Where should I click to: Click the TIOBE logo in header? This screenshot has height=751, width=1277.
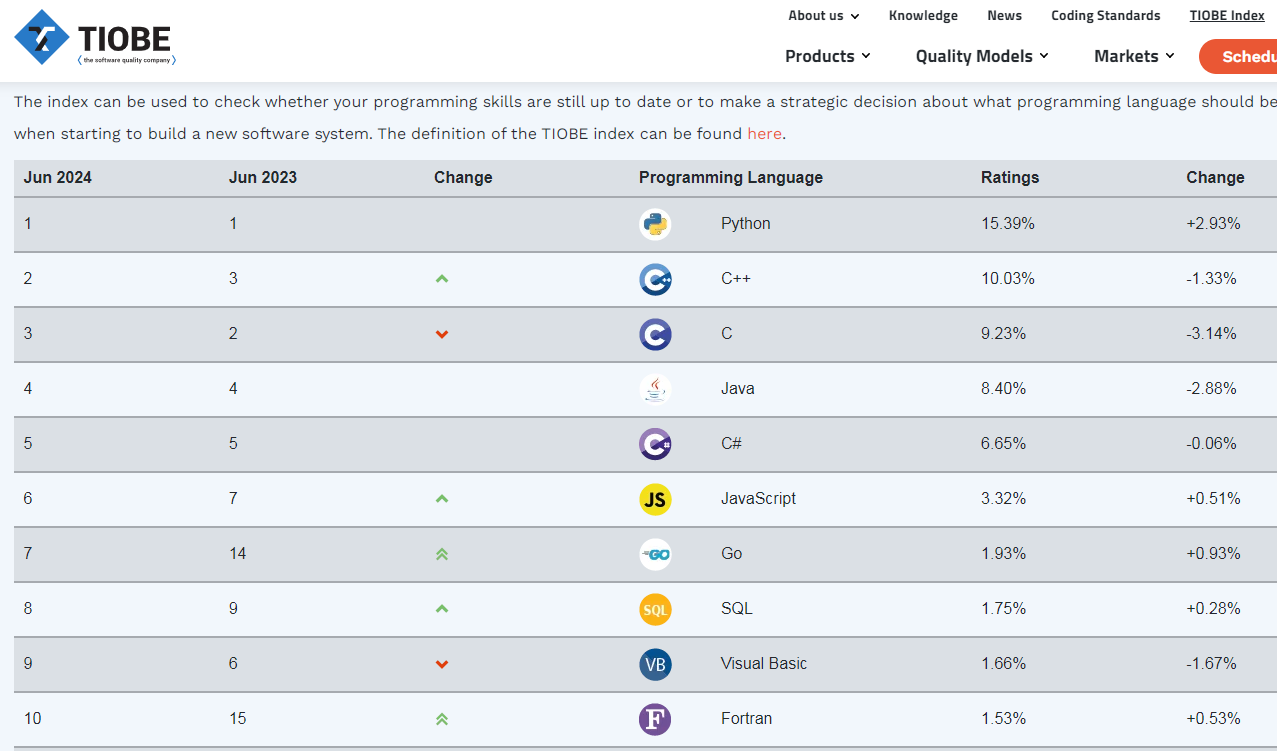95,39
